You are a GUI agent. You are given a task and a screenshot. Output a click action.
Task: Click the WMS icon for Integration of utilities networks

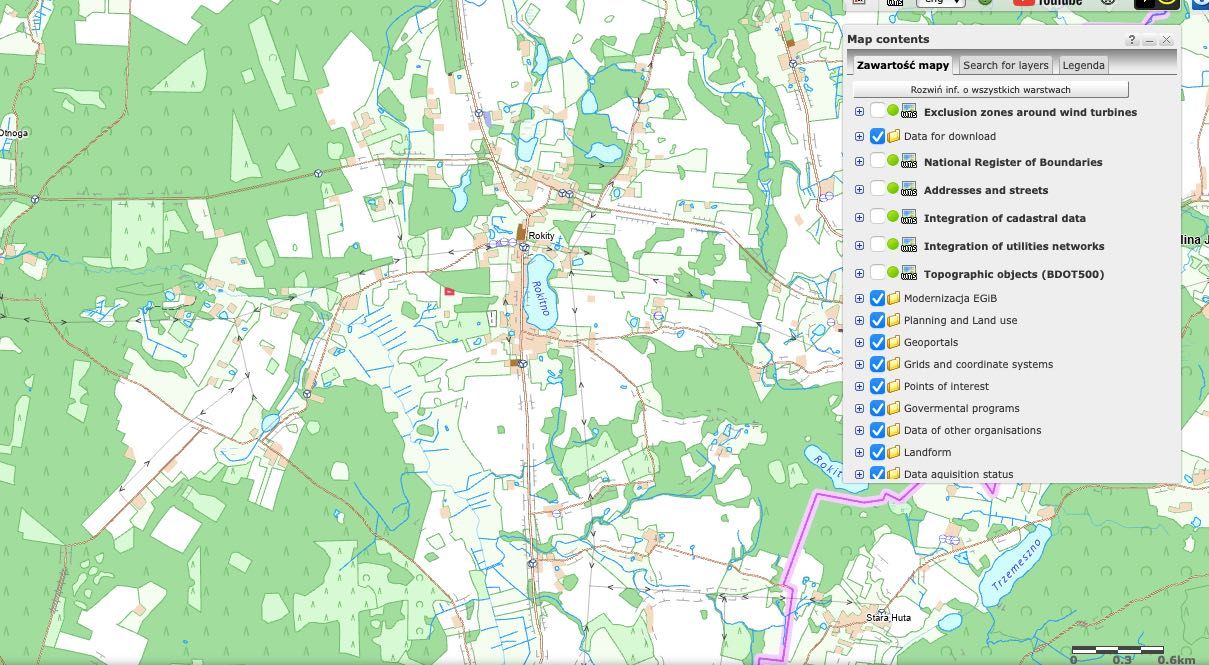pyautogui.click(x=909, y=245)
